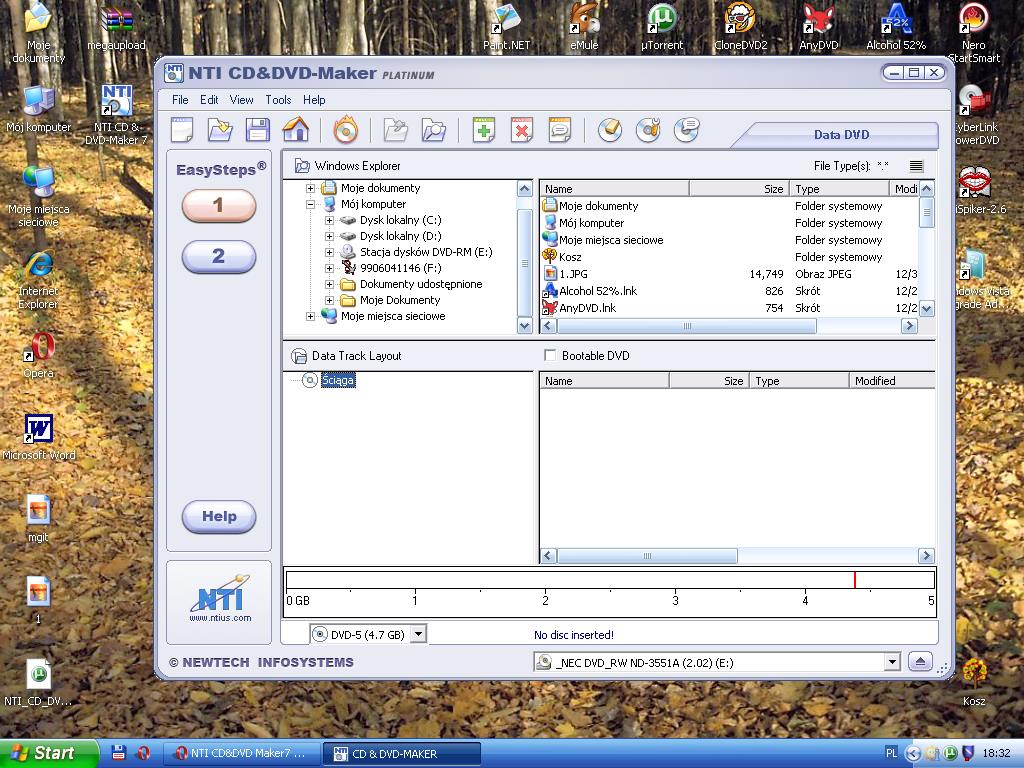Erase the disc using the eraser icon

pyautogui.click(x=610, y=130)
